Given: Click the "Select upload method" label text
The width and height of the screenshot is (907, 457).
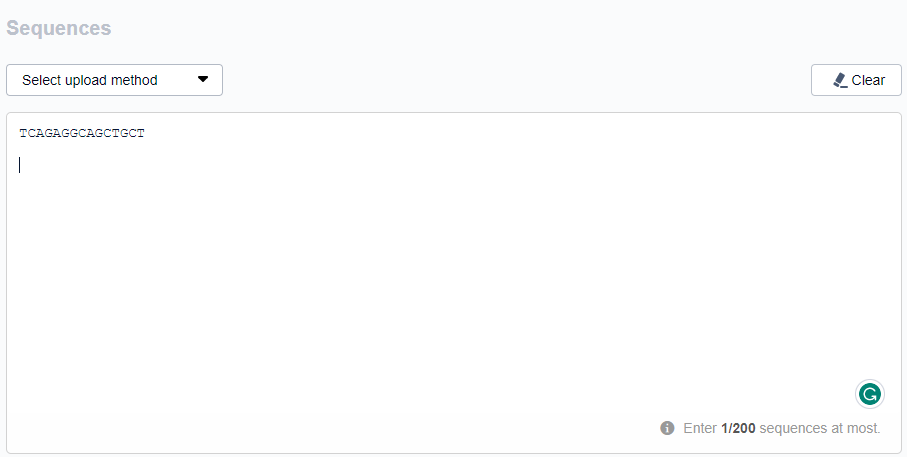Looking at the screenshot, I should [90, 80].
